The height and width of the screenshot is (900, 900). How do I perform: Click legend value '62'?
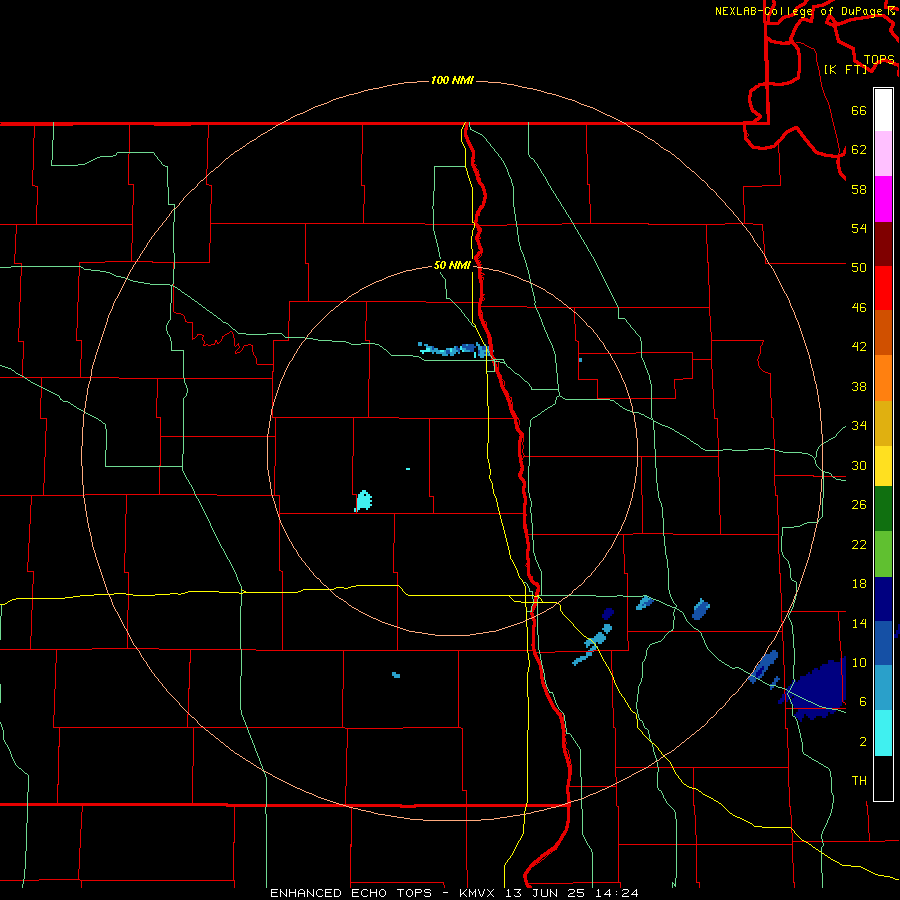point(859,150)
